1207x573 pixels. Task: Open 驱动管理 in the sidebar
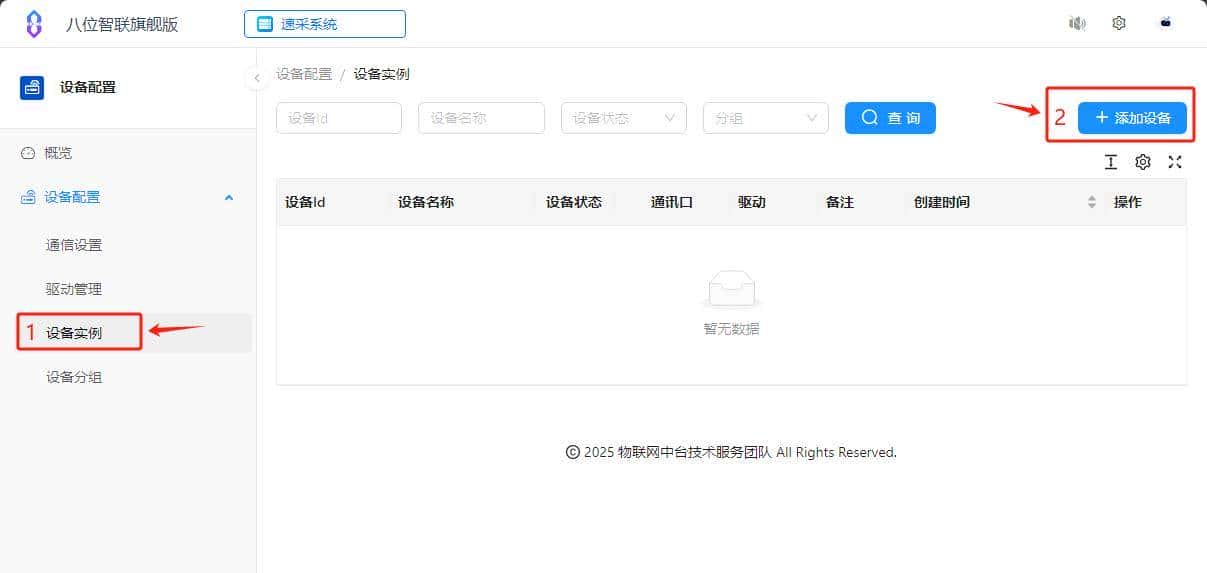74,289
